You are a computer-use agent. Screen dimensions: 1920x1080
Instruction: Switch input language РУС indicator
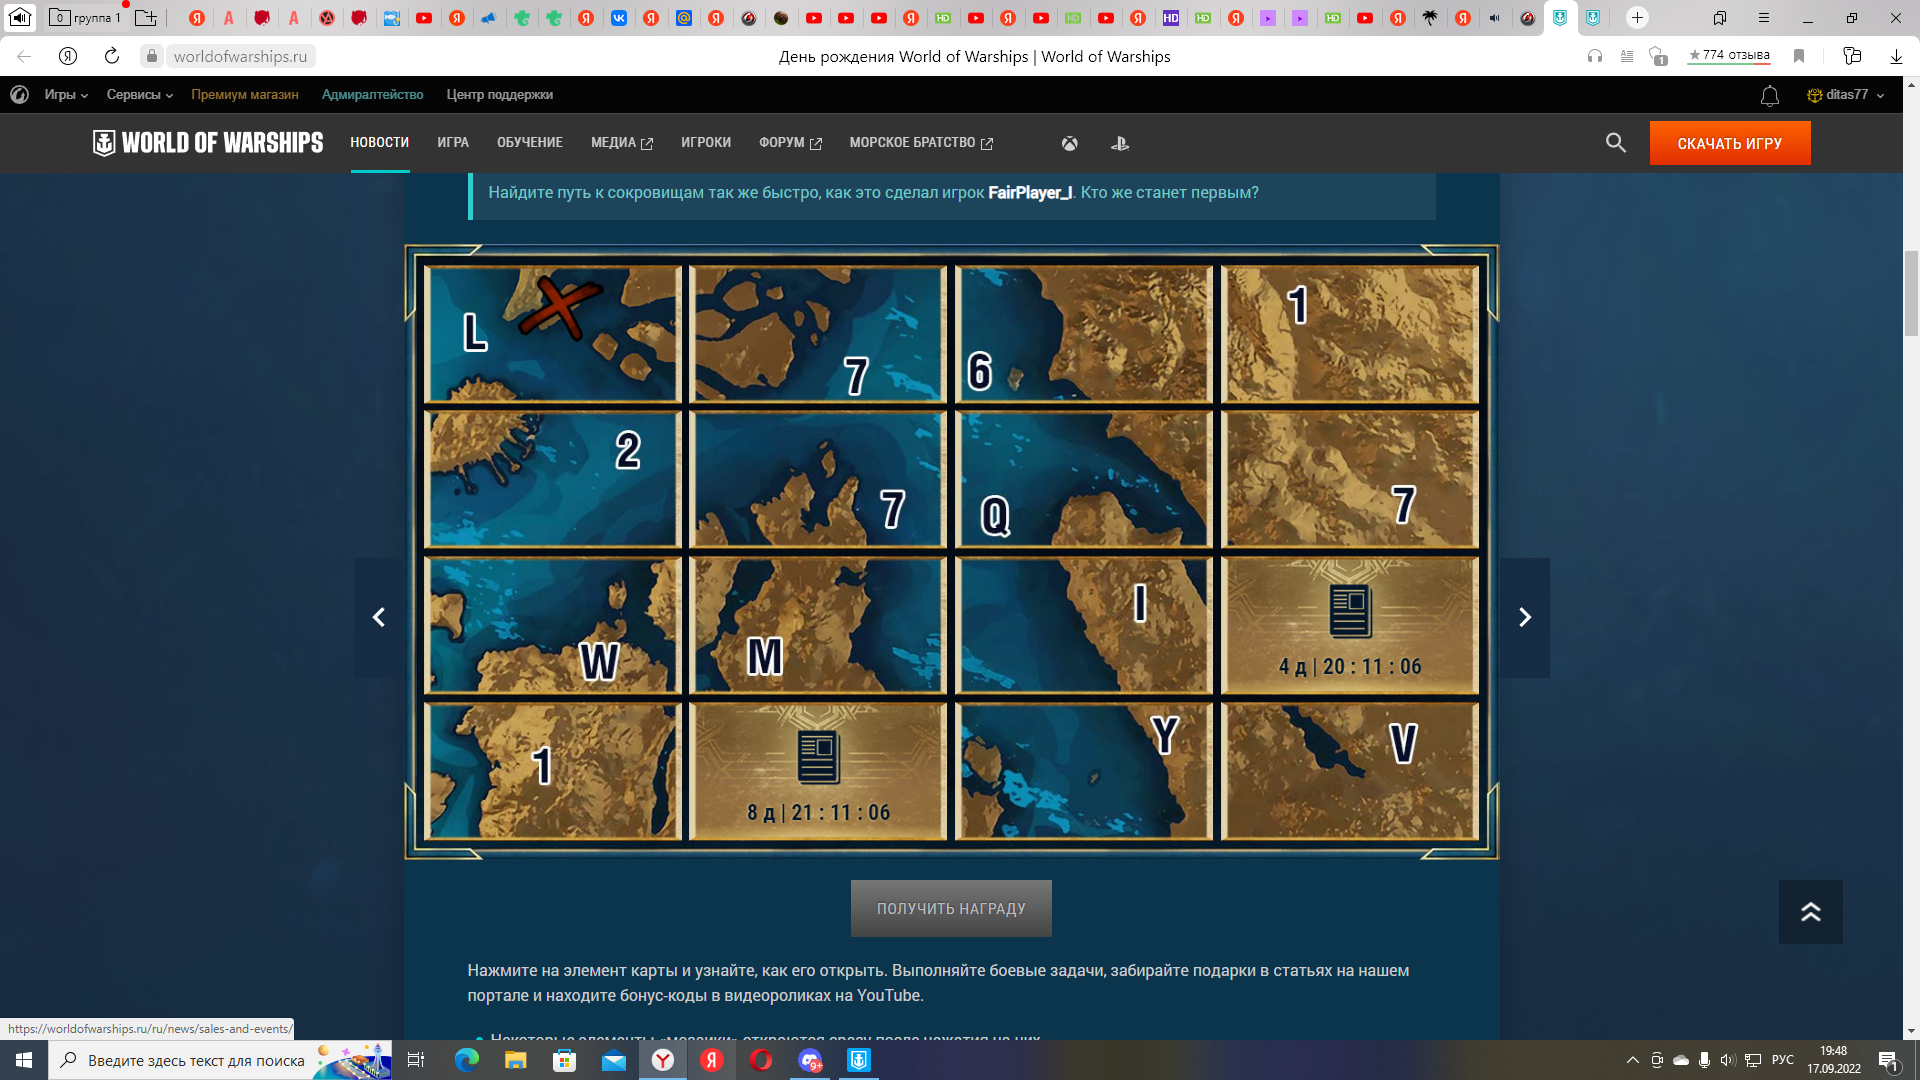click(x=1782, y=1060)
